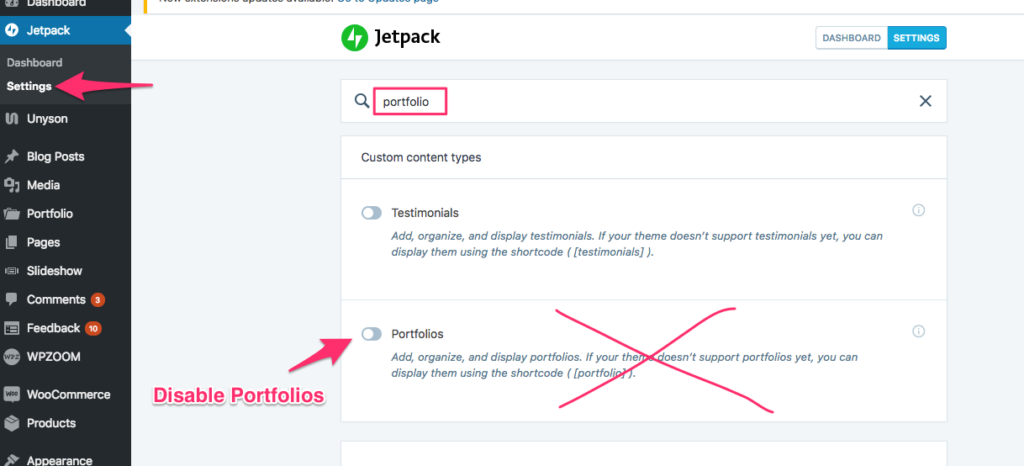The height and width of the screenshot is (466, 1024).
Task: Open Jetpack Dashboard submenu item
Action: (x=34, y=62)
